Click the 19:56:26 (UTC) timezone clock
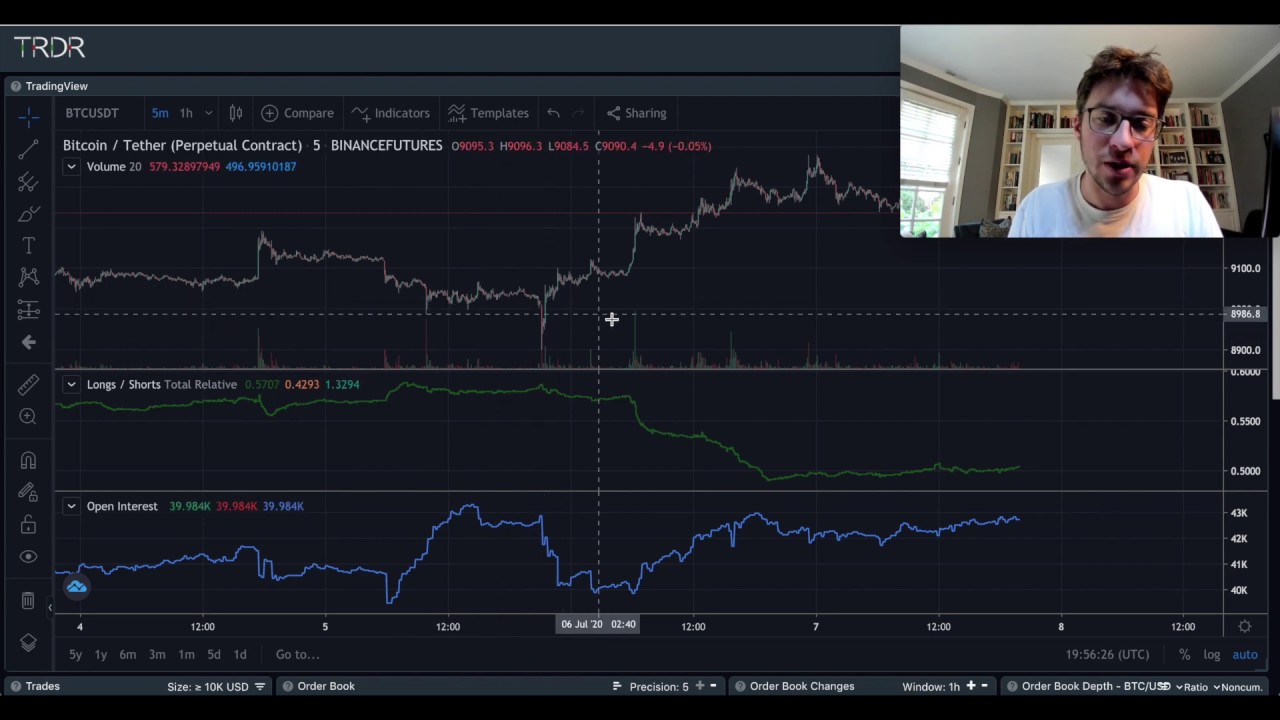The width and height of the screenshot is (1280, 720). point(1107,654)
